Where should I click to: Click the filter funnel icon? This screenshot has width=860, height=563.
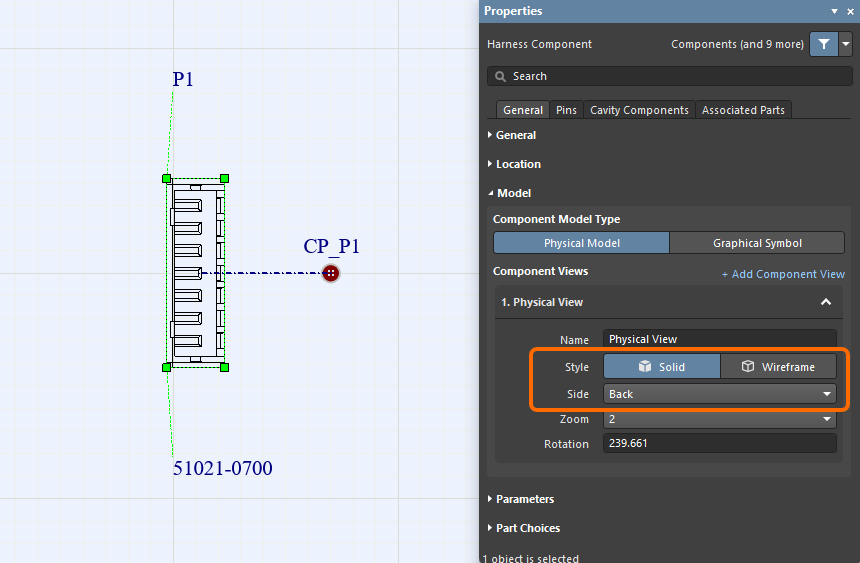(823, 44)
